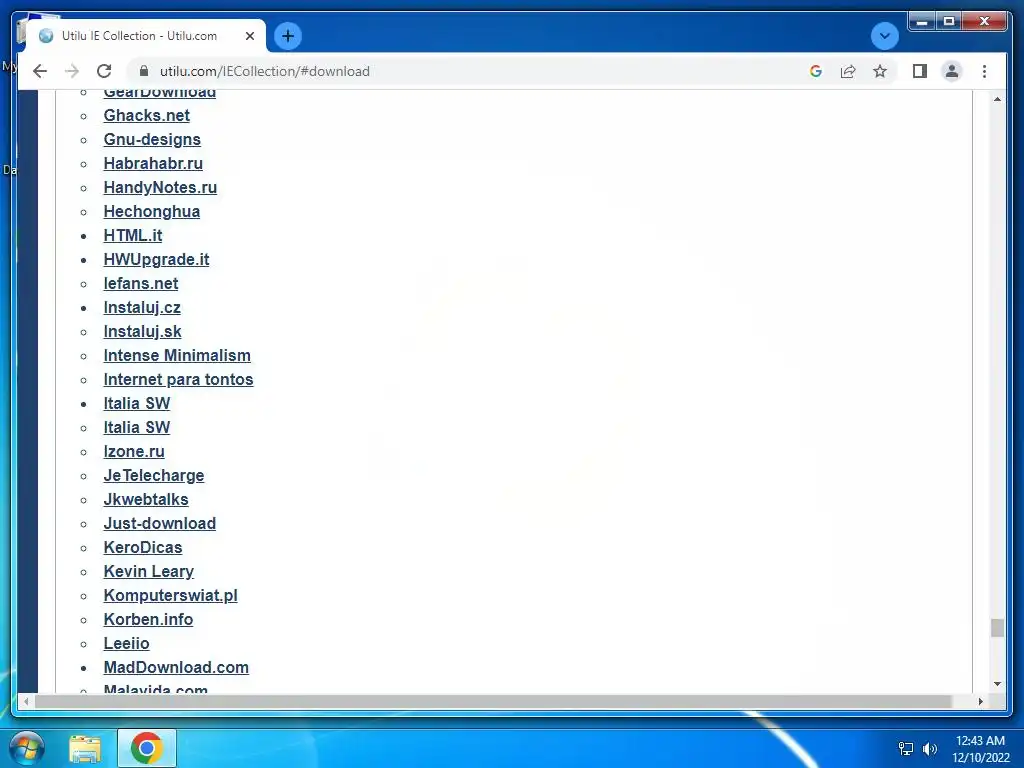Visit the Kevin Leary link
This screenshot has width=1024, height=768.
coord(148,571)
